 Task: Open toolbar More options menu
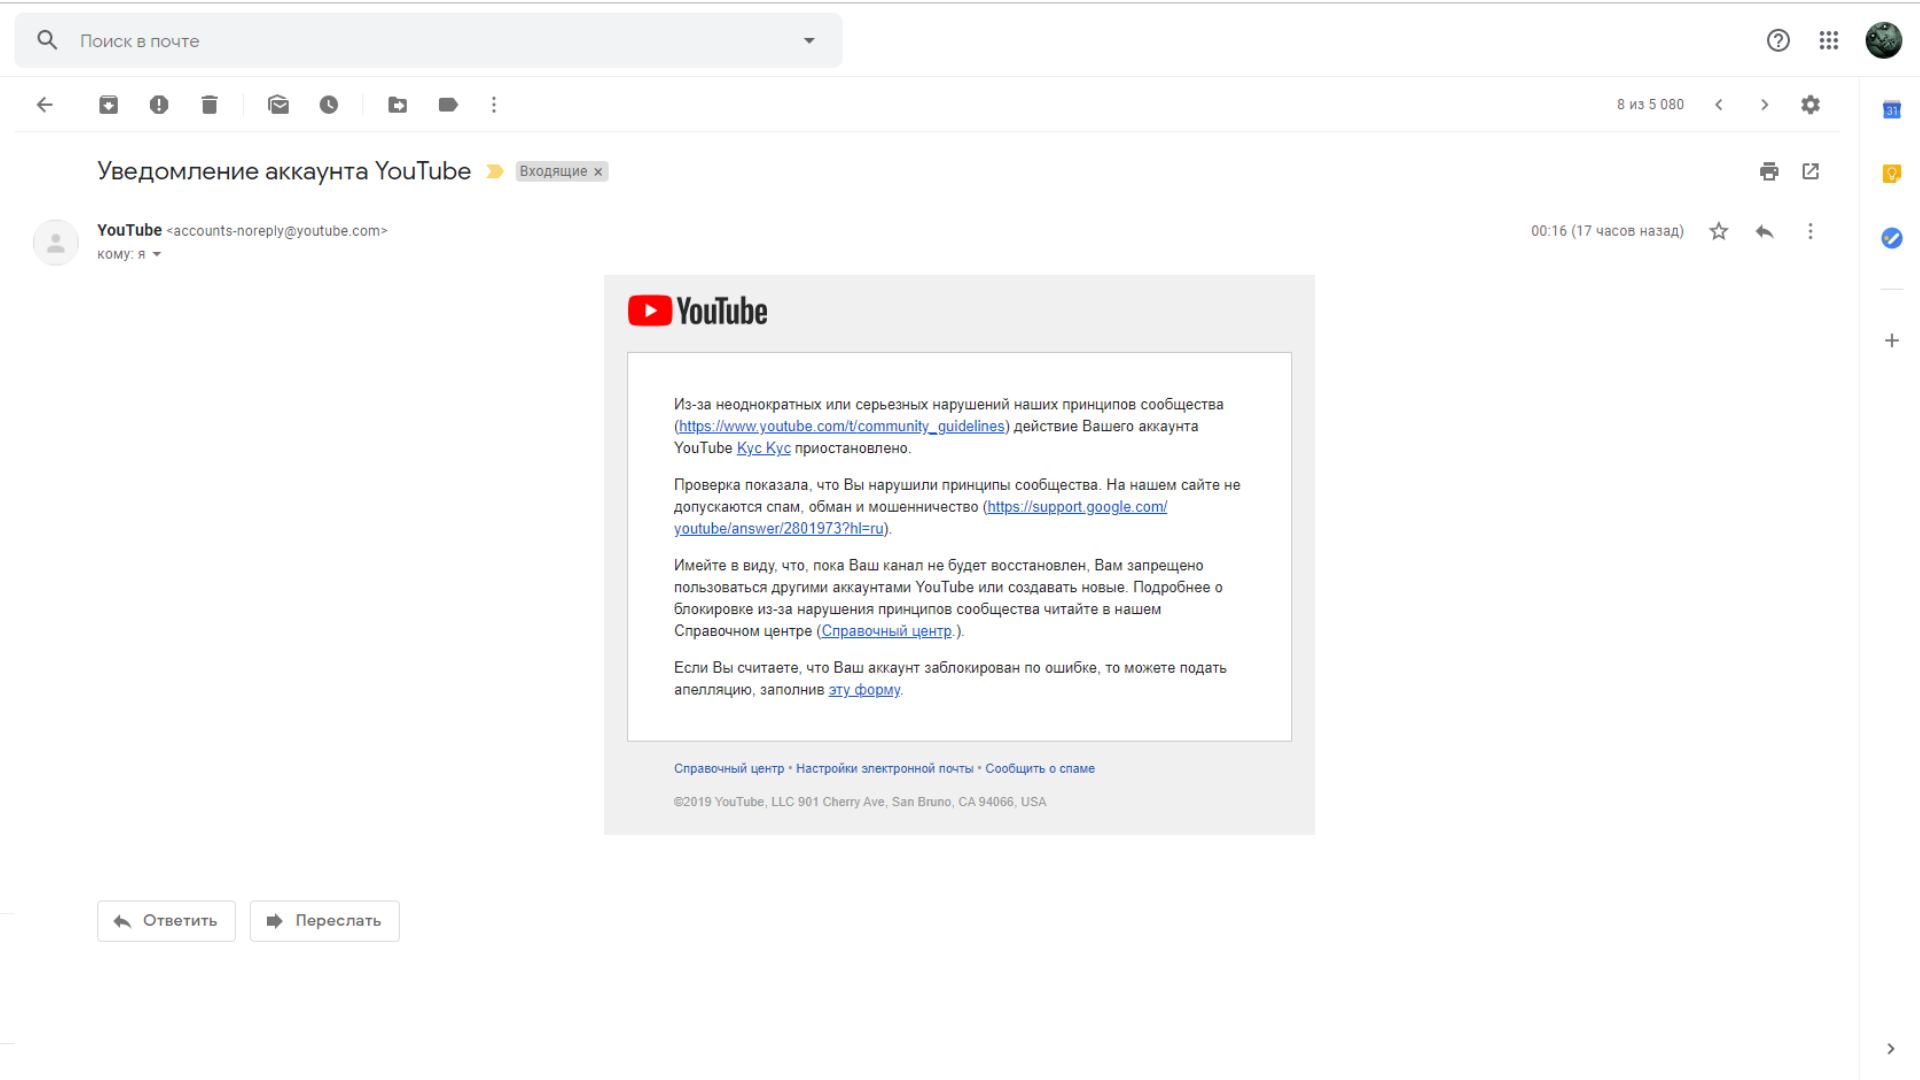point(494,105)
